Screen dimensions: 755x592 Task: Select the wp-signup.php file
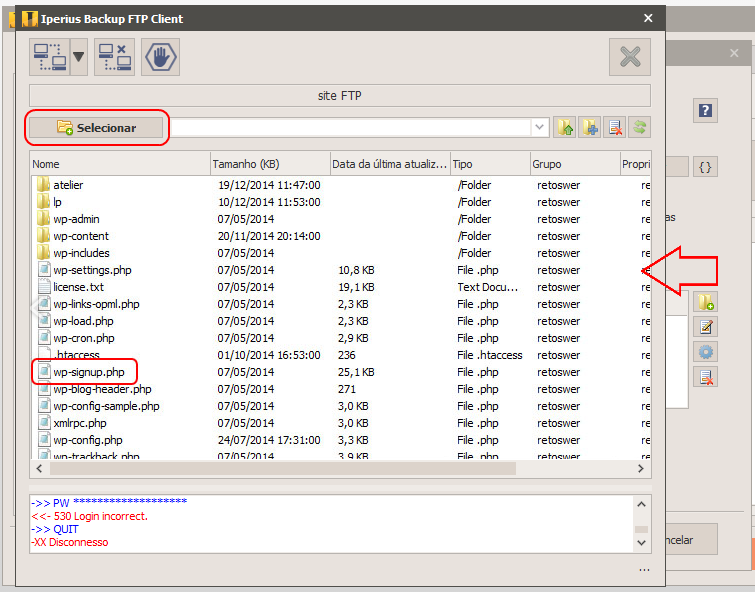click(89, 372)
